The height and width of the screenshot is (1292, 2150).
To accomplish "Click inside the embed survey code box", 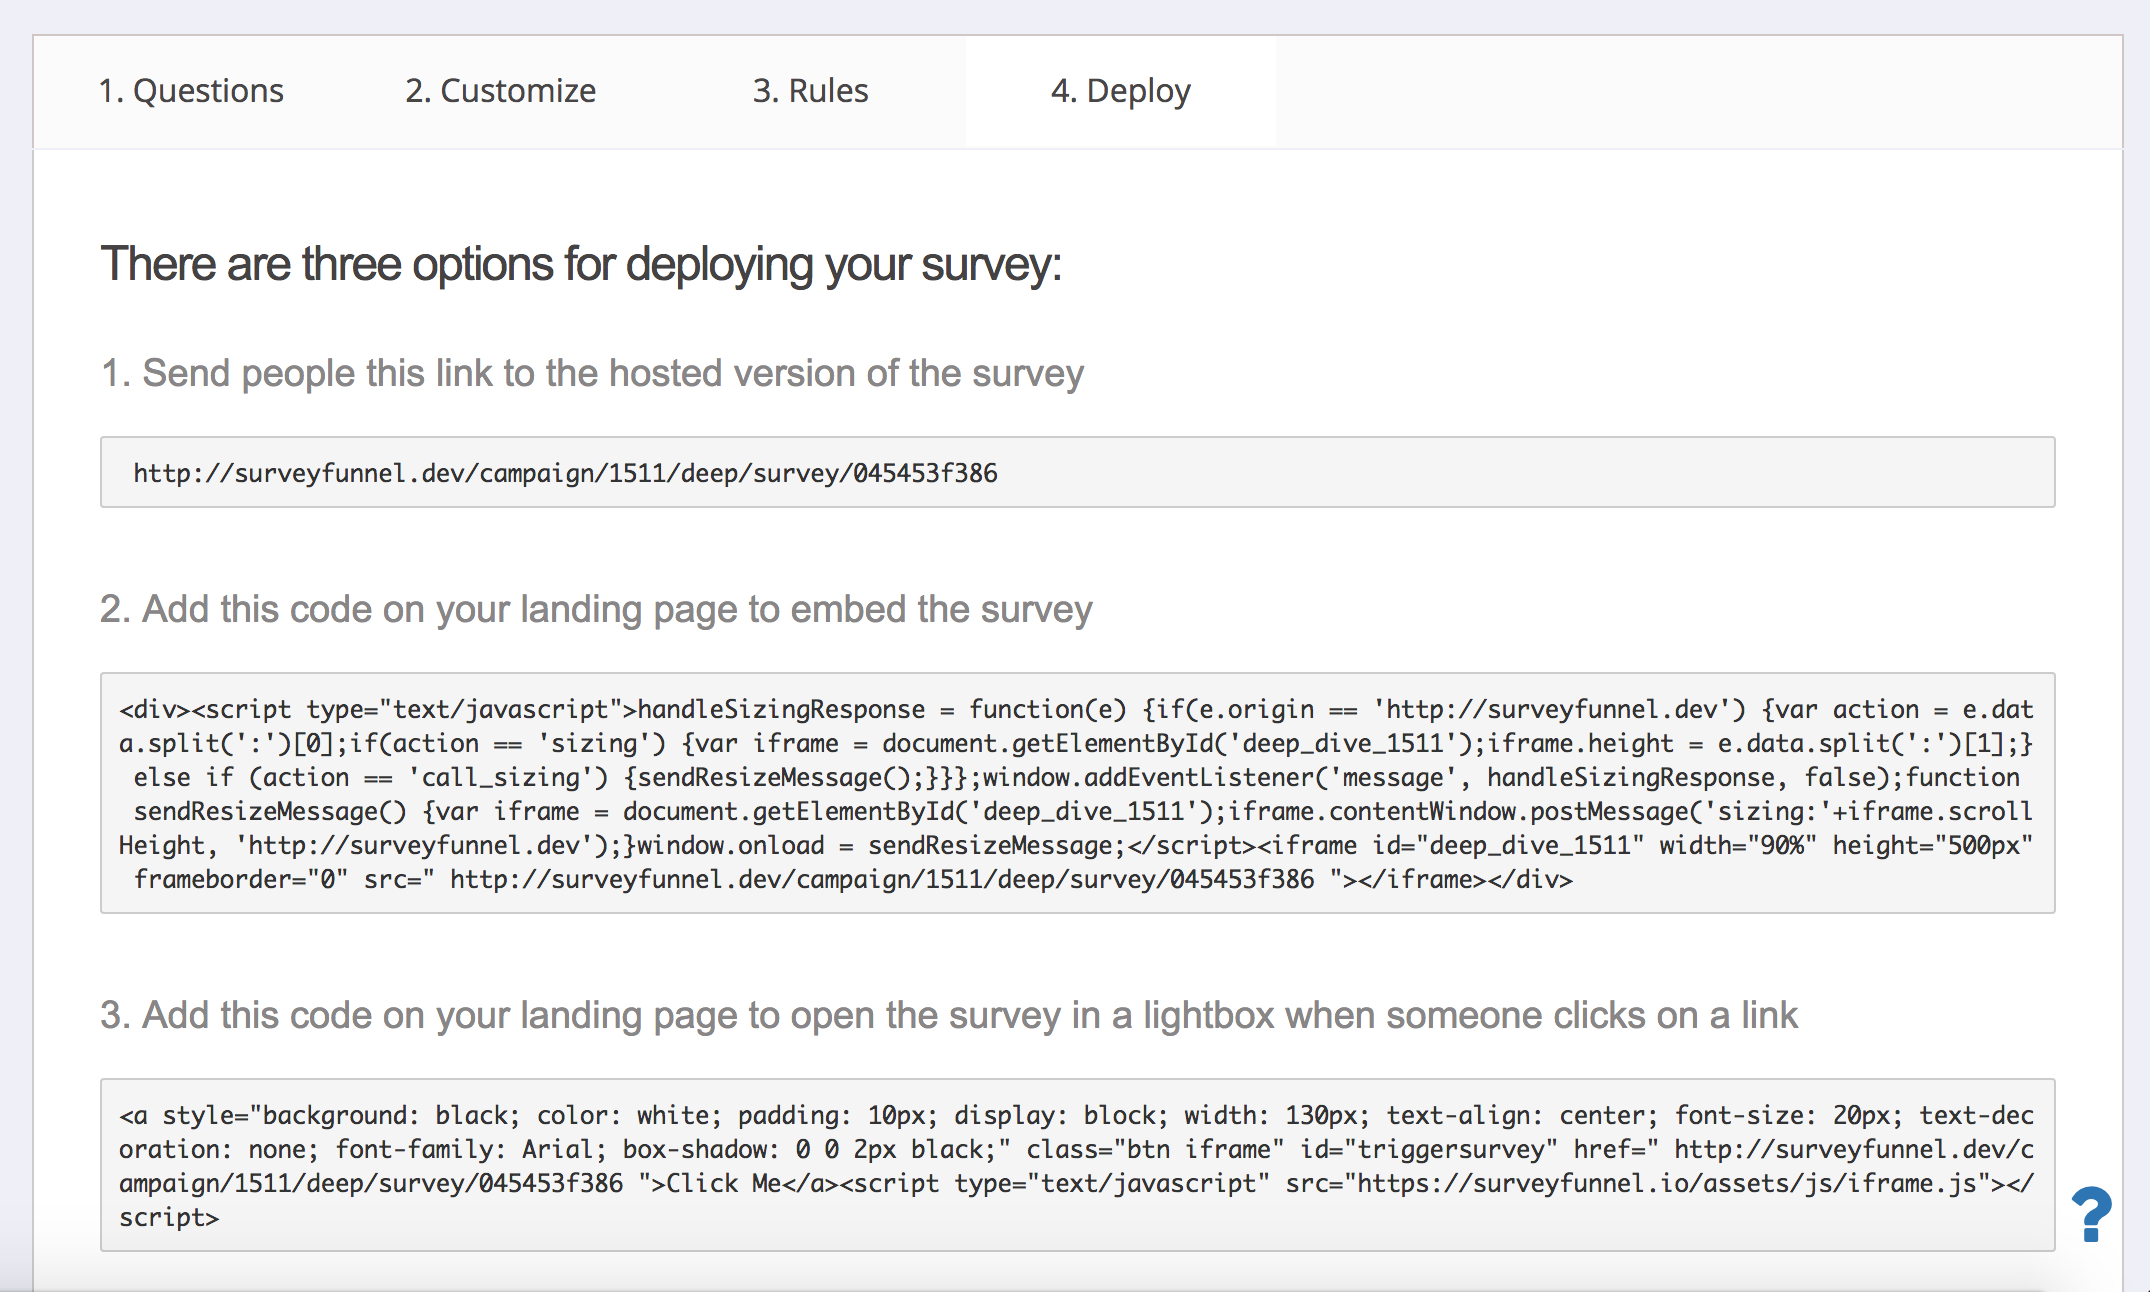I will coord(1077,793).
